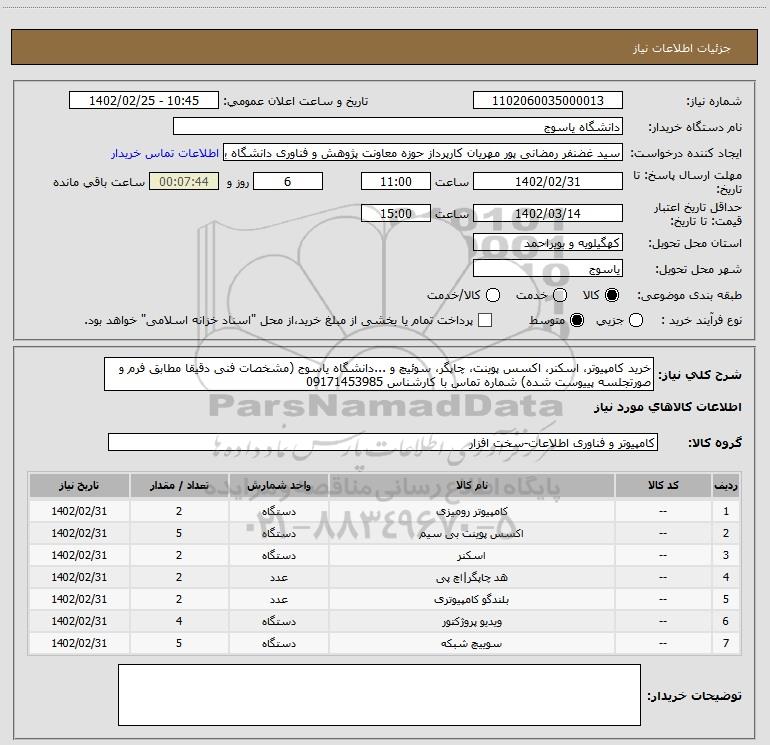Select the کالا radio button

point(612,295)
